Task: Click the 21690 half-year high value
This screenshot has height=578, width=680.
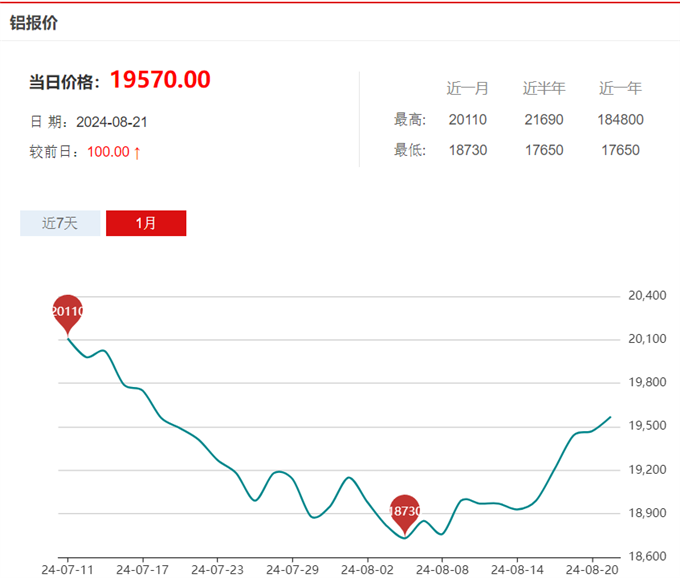Action: [543, 120]
